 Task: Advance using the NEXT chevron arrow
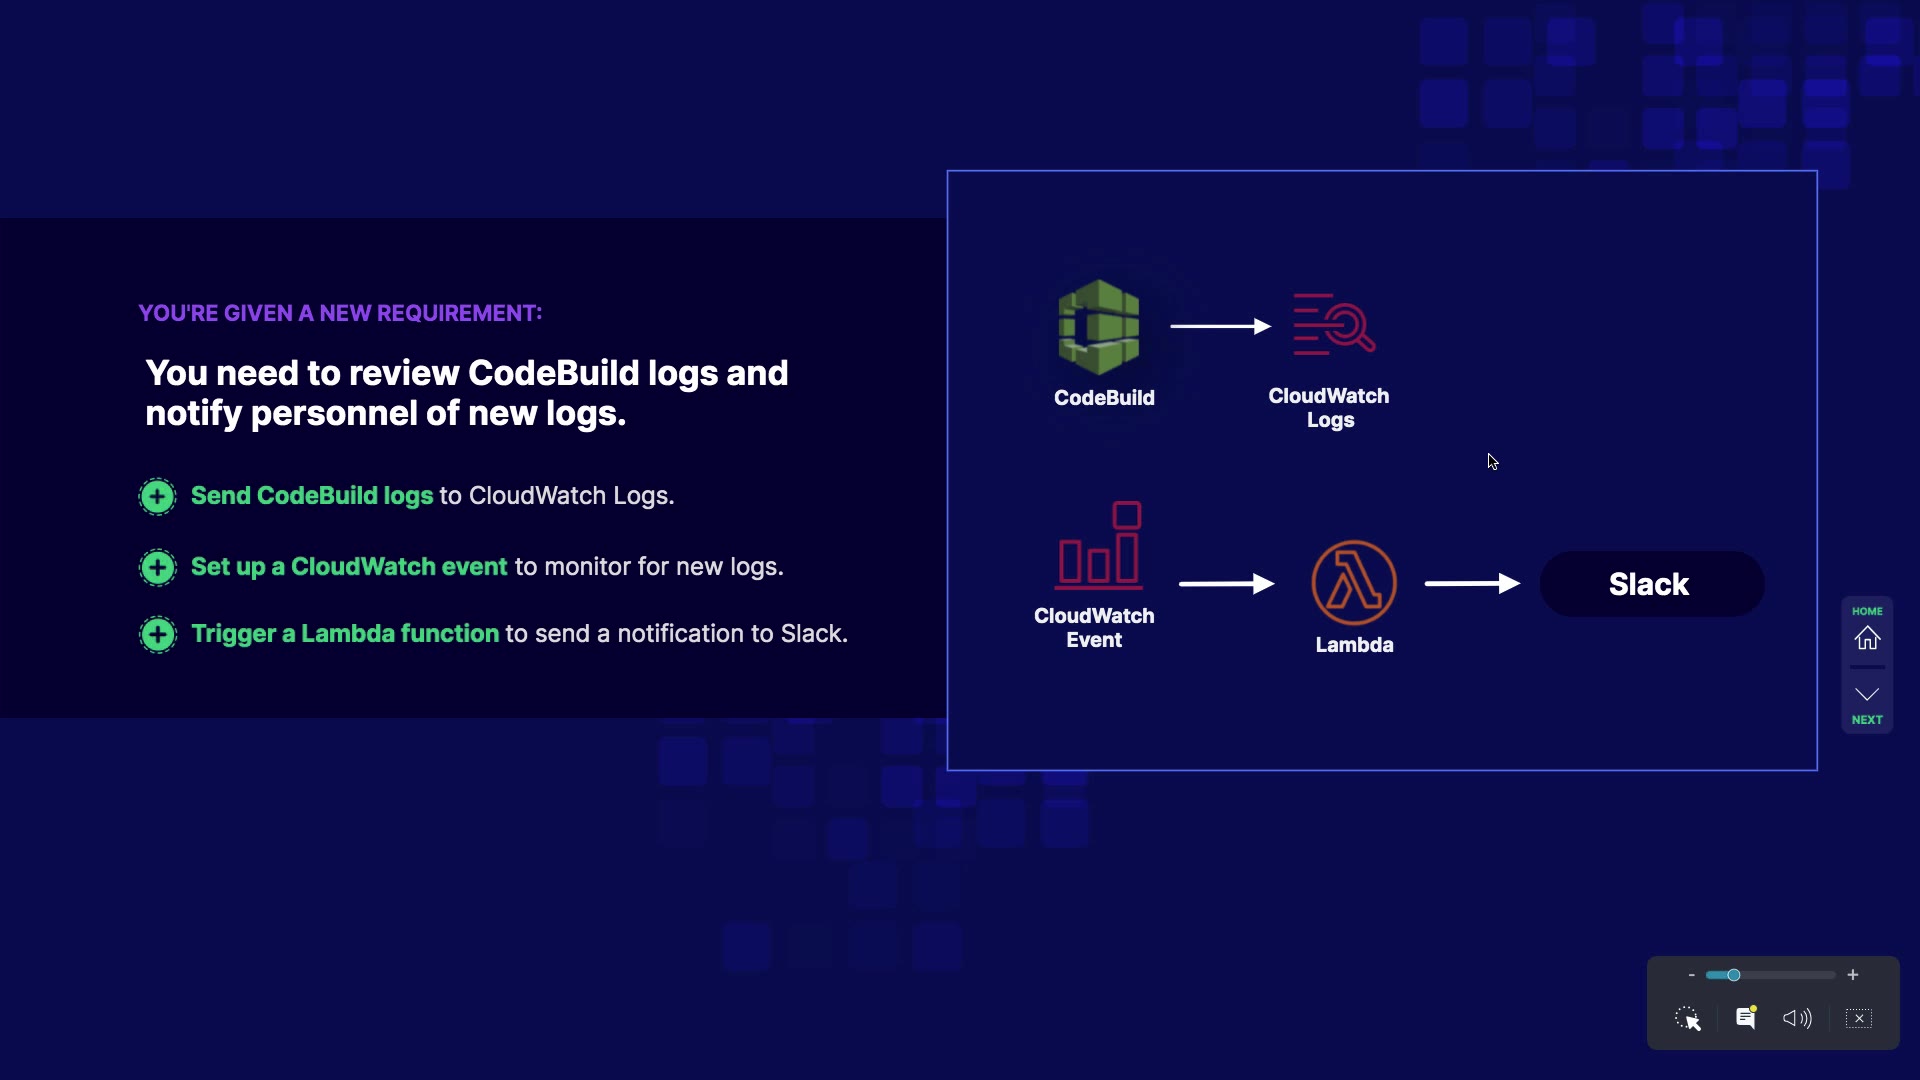[1867, 694]
